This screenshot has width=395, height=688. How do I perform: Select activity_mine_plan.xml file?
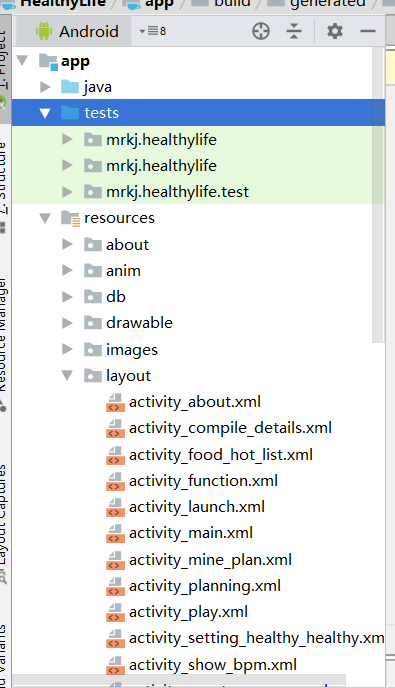(x=210, y=559)
